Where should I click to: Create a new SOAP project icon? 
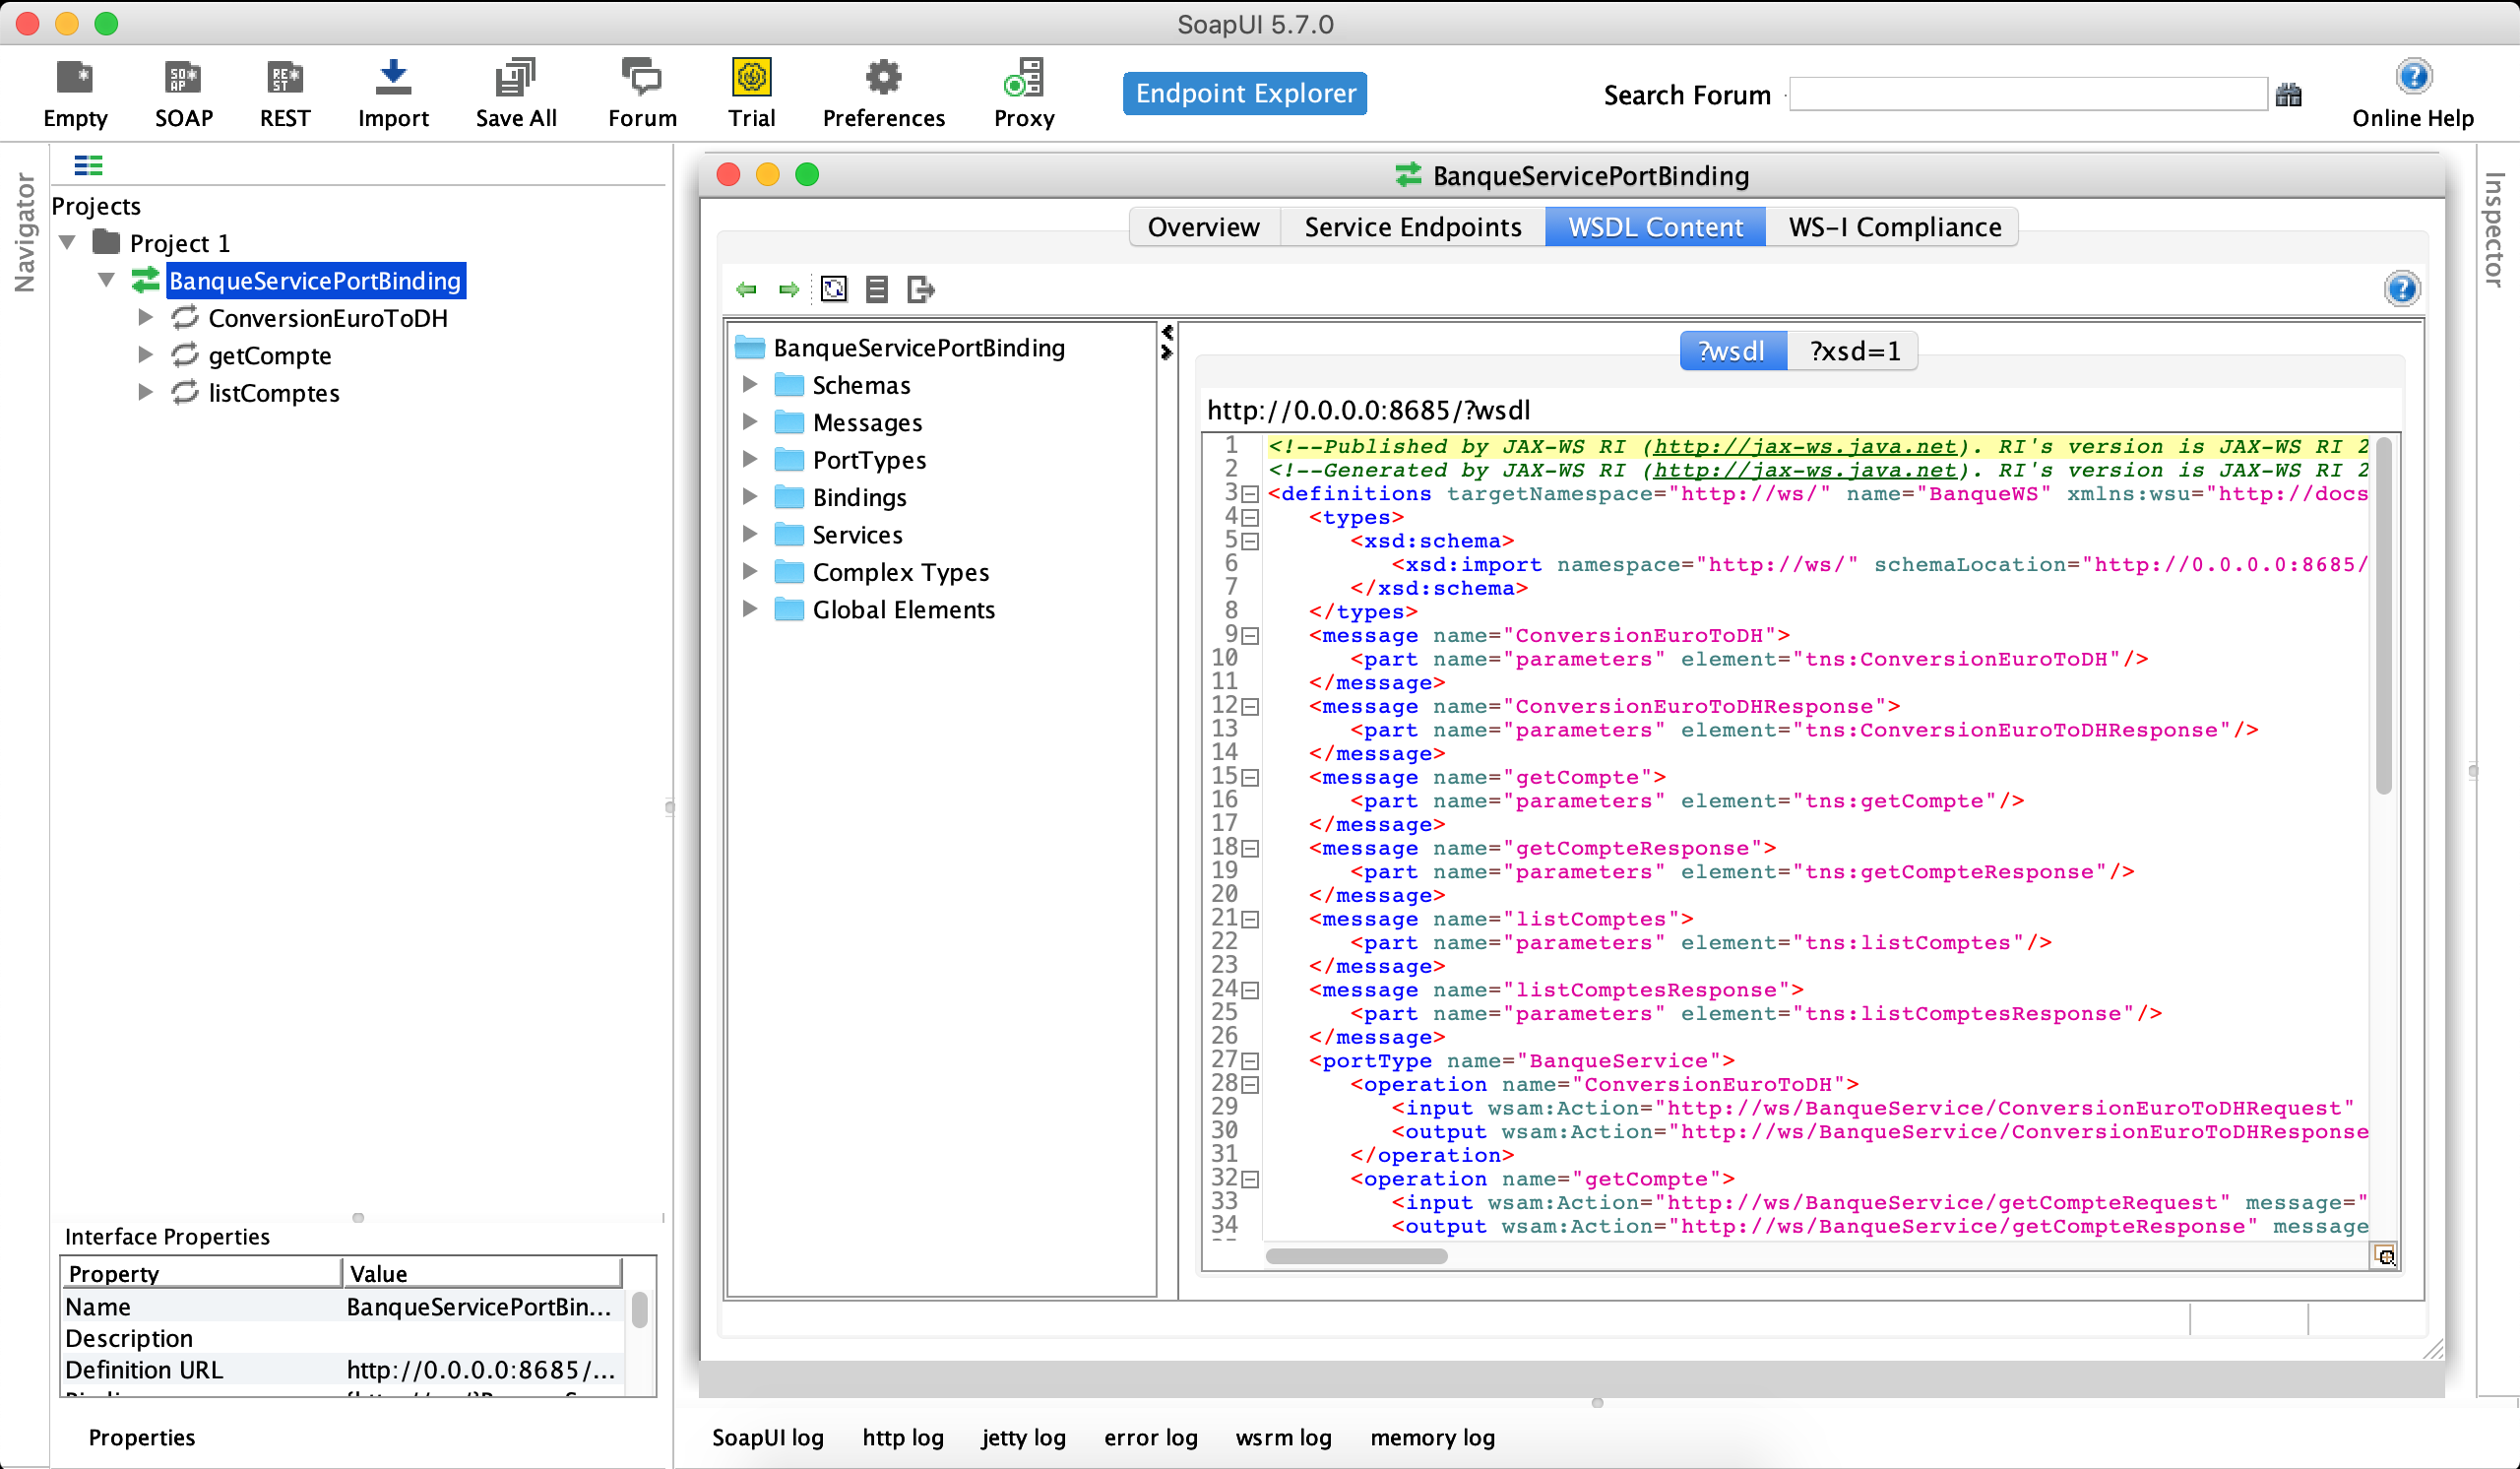click(183, 78)
